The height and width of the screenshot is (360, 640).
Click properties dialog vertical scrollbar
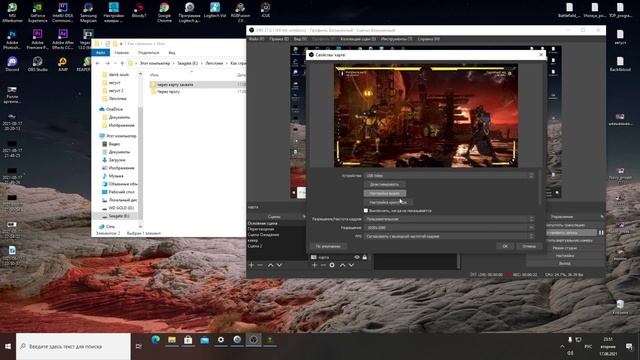click(x=540, y=188)
